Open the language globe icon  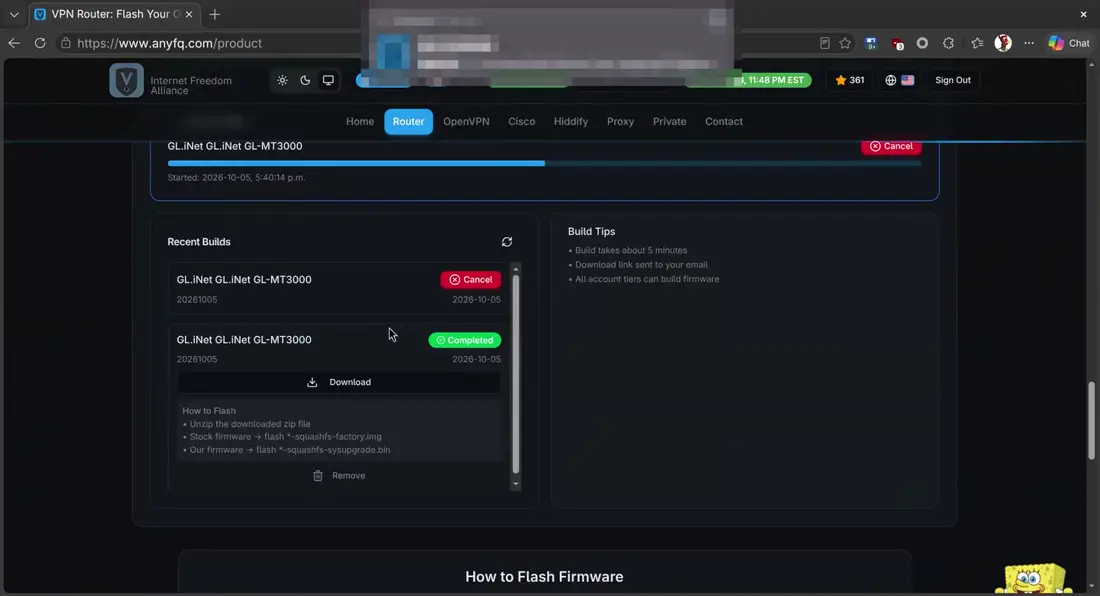(890, 80)
